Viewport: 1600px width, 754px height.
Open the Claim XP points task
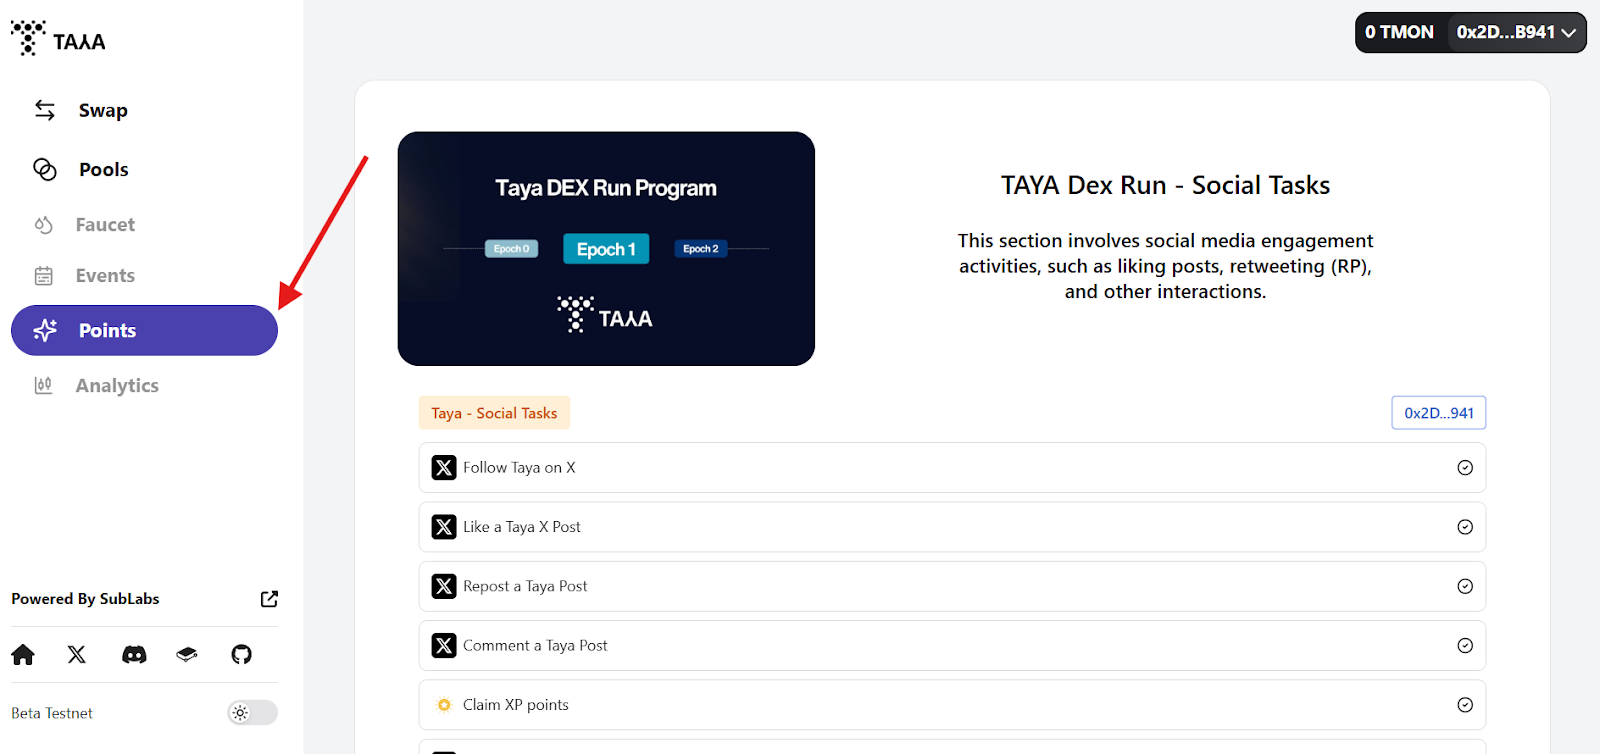click(x=952, y=705)
